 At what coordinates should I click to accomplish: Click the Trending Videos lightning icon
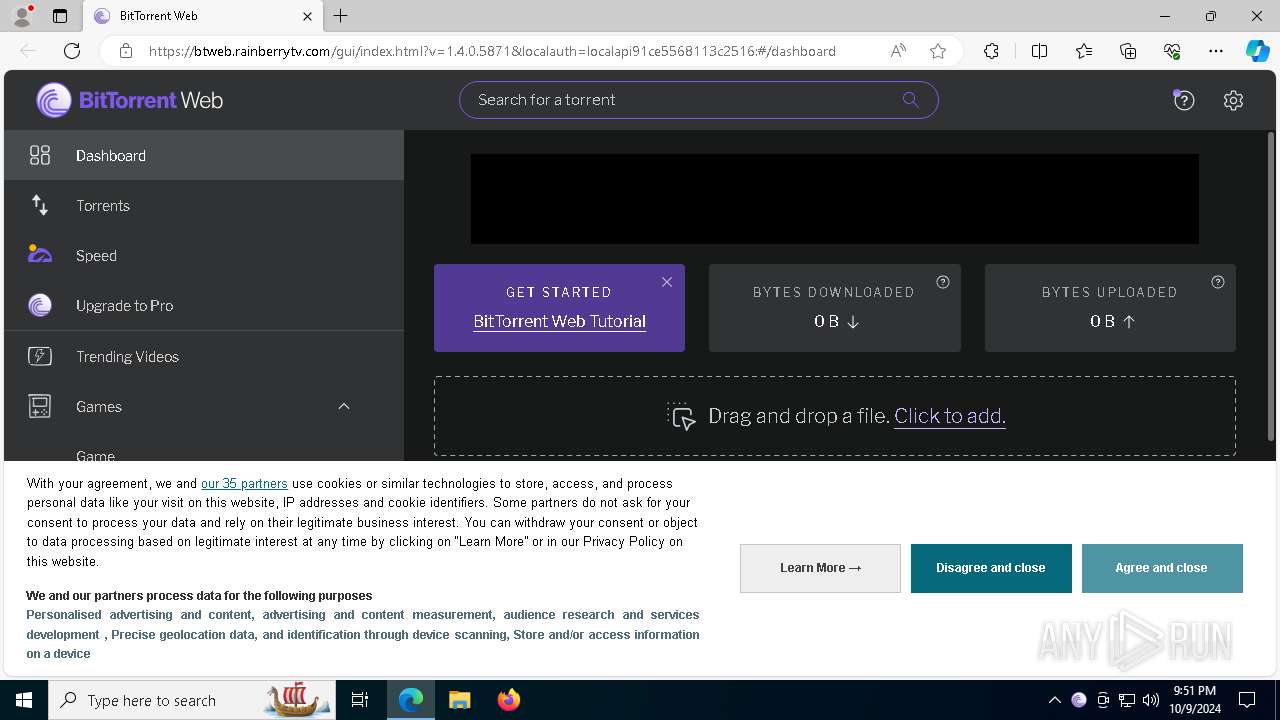tap(40, 356)
